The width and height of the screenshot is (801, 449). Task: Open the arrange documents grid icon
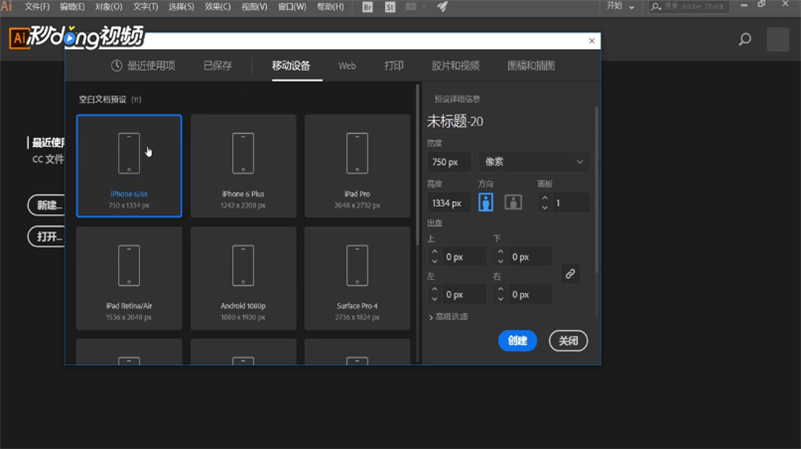[x=411, y=7]
